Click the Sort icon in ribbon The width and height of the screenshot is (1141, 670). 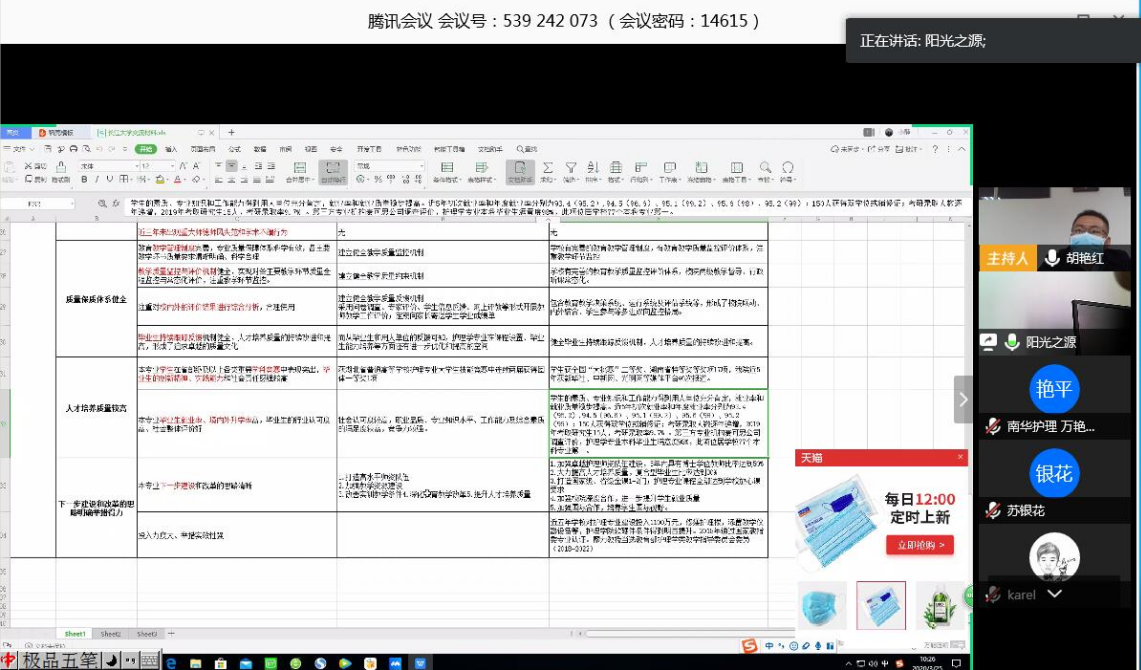[x=595, y=168]
